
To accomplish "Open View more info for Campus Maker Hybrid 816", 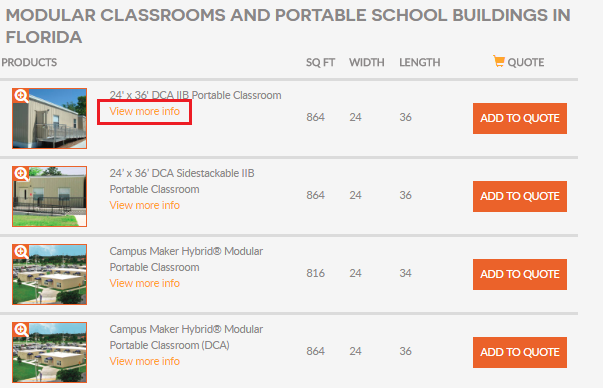I will point(145,283).
